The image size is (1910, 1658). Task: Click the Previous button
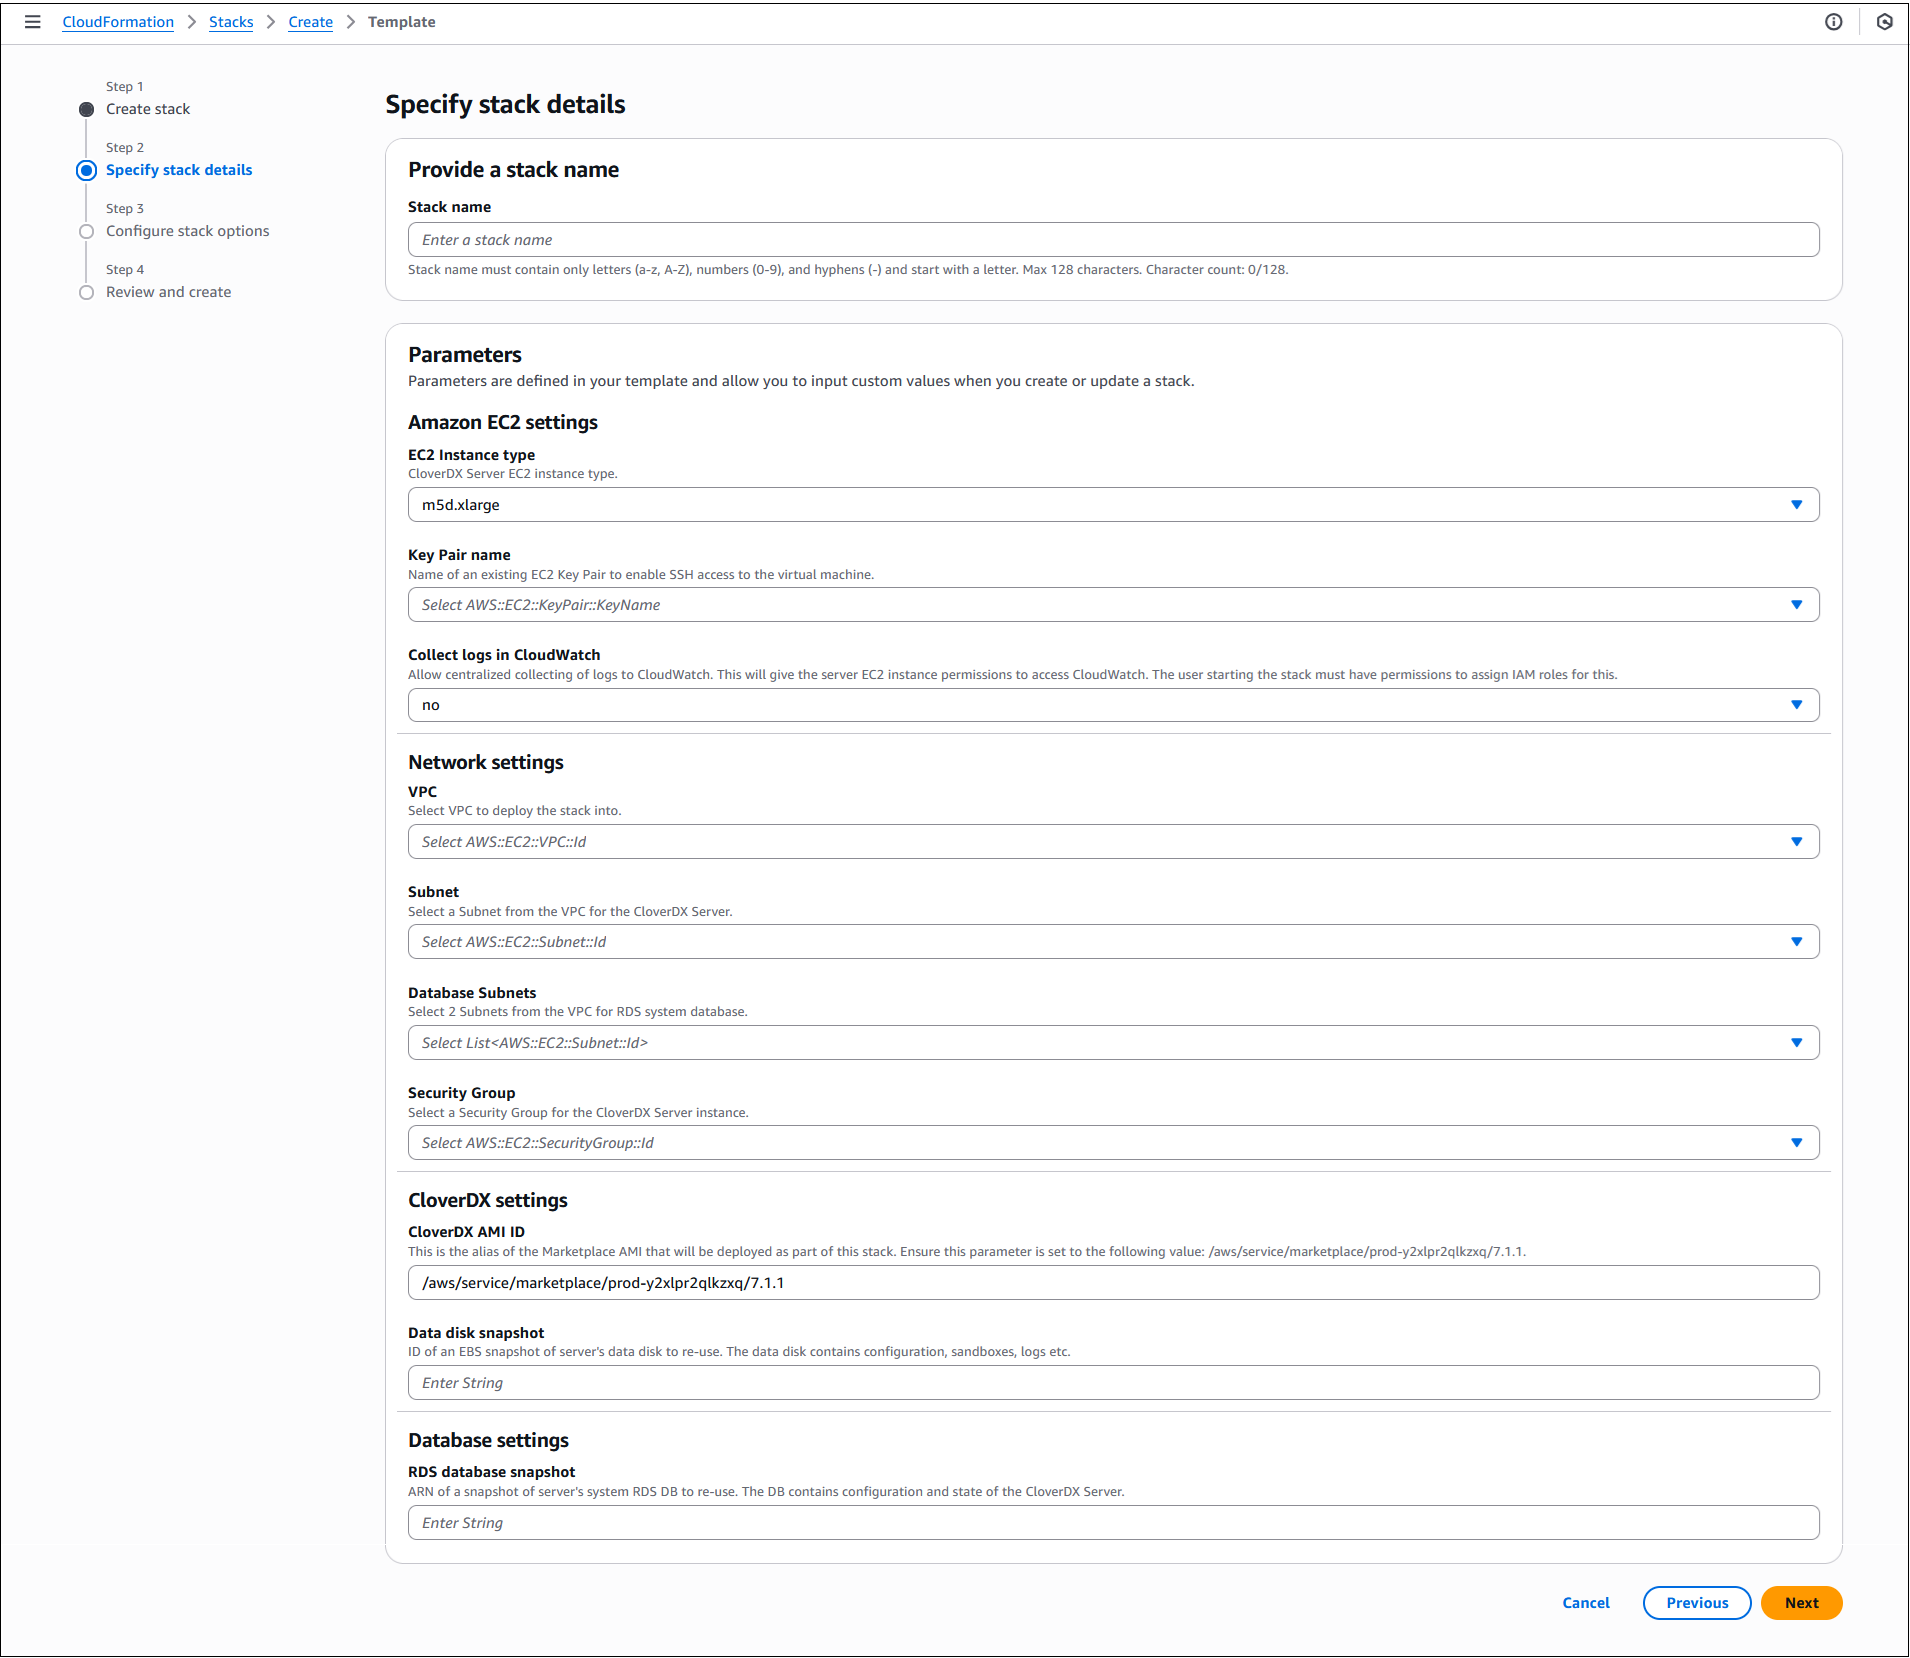tap(1696, 1602)
